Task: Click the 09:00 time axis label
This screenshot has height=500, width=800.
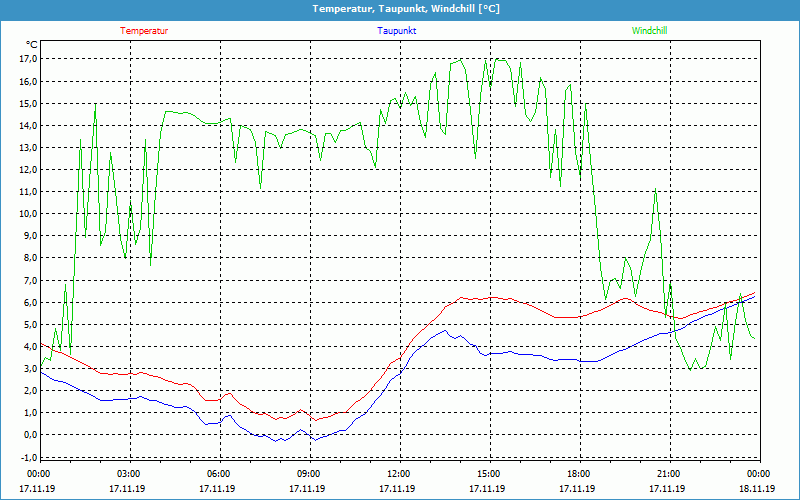Action: [309, 474]
